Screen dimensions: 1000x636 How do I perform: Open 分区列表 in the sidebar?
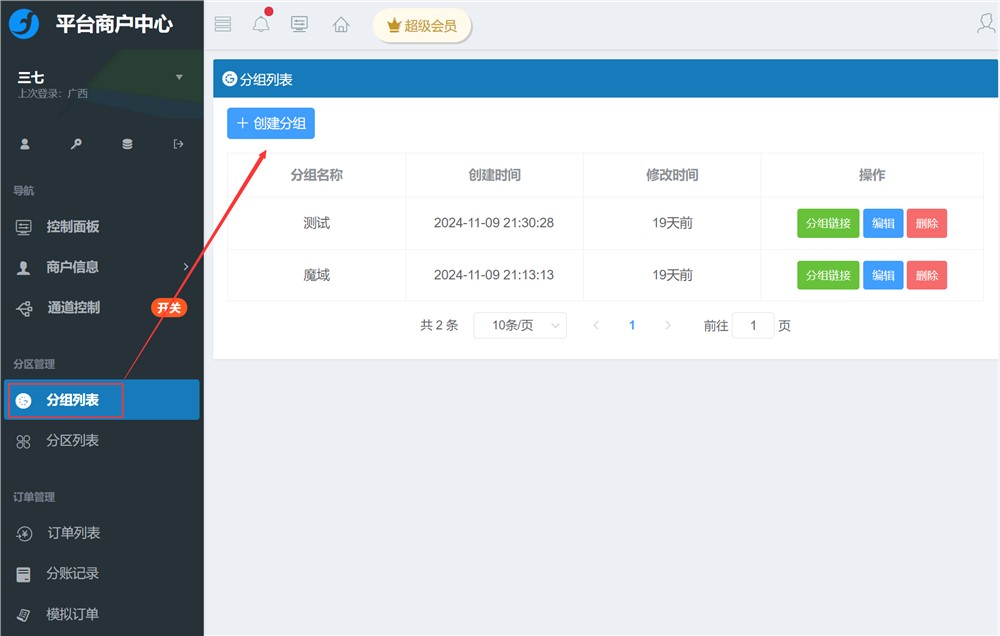point(72,441)
